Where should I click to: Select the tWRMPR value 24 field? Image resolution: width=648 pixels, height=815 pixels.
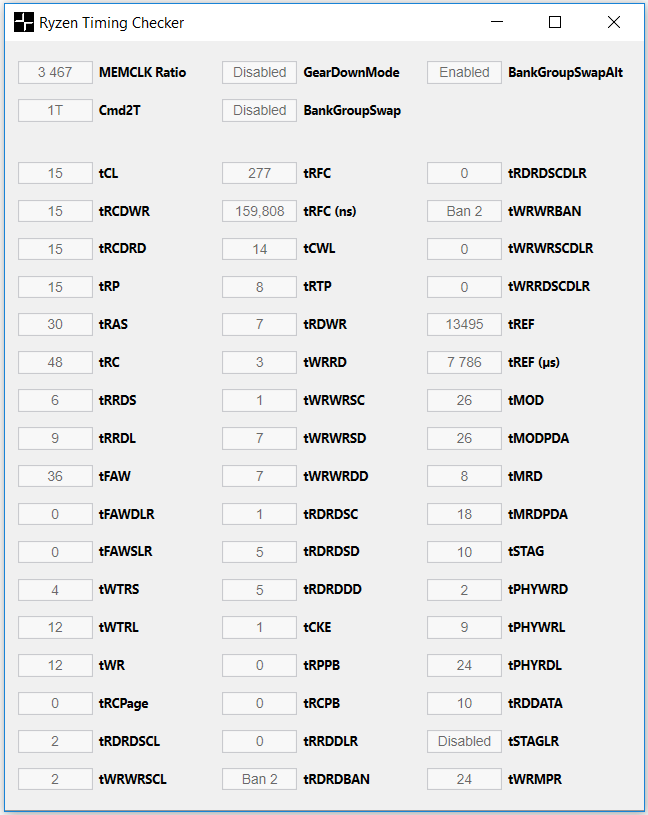click(x=465, y=779)
